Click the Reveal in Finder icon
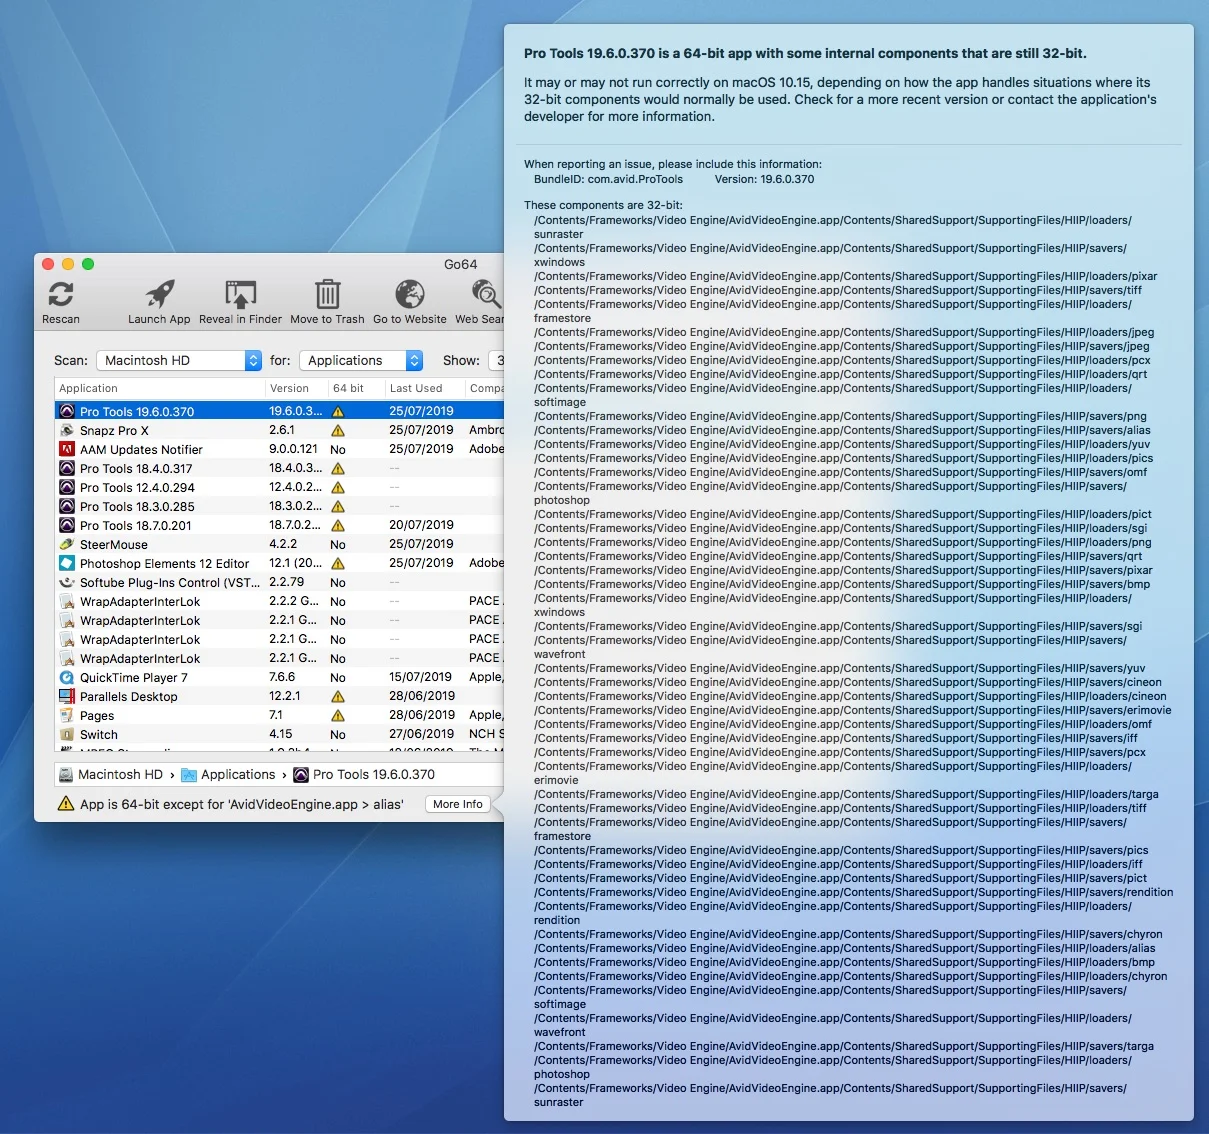Viewport: 1209px width, 1134px height. tap(241, 294)
